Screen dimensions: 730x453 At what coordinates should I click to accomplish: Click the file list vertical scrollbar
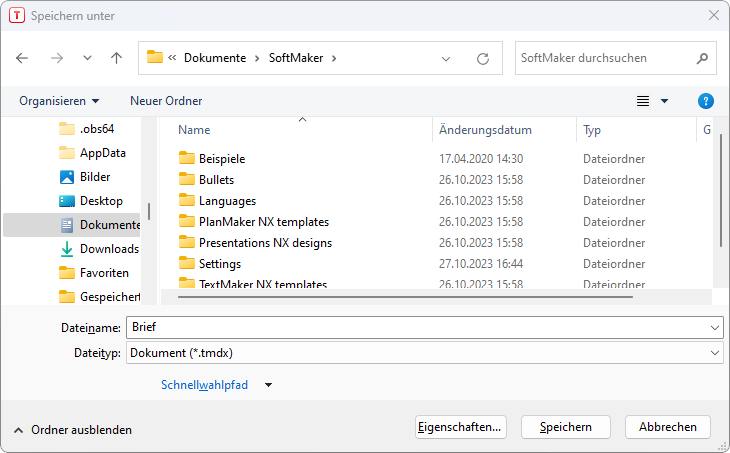(x=721, y=191)
